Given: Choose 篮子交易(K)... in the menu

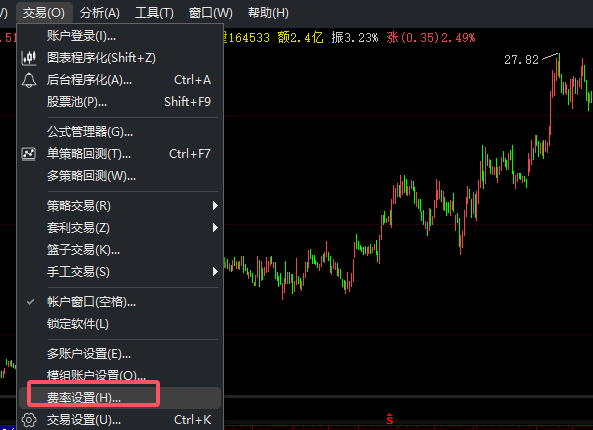Looking at the screenshot, I should coord(119,250).
